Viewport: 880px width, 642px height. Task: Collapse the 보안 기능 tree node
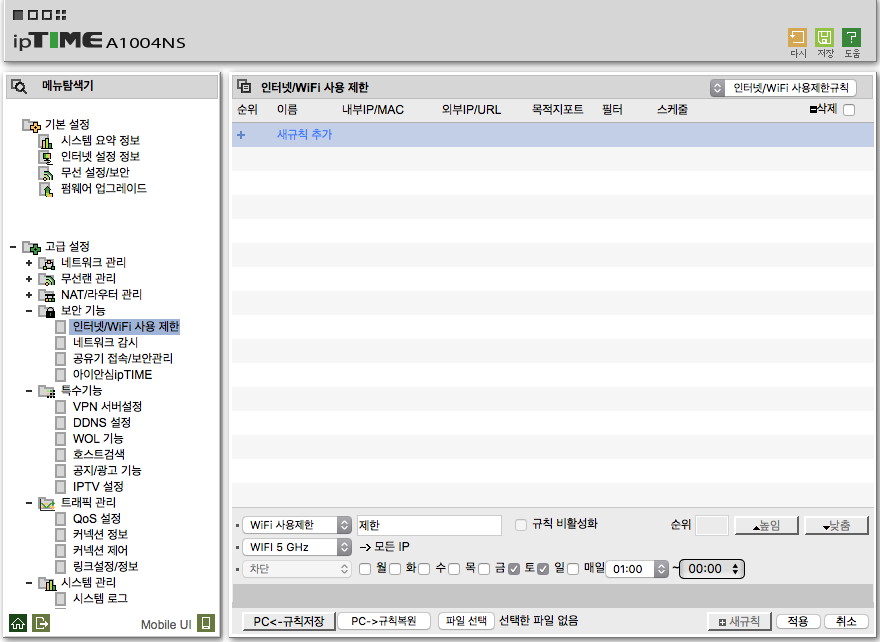pyautogui.click(x=29, y=311)
